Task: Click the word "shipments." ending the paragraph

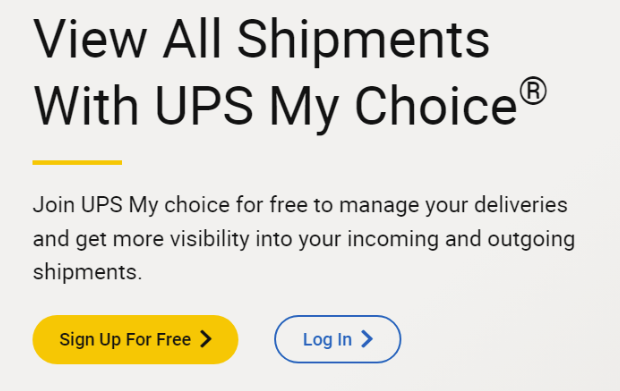Action: point(87,272)
